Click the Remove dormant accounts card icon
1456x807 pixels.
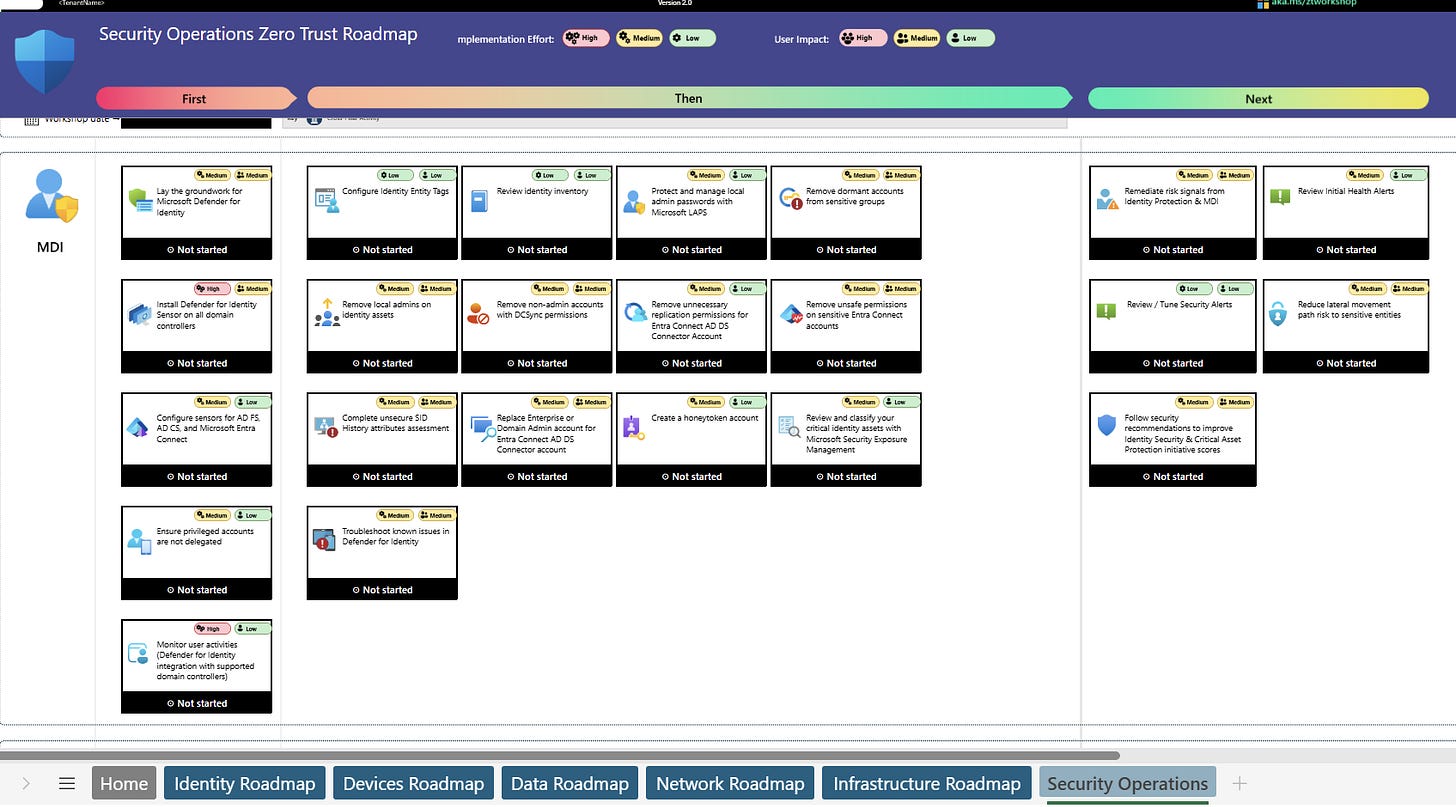(x=790, y=198)
